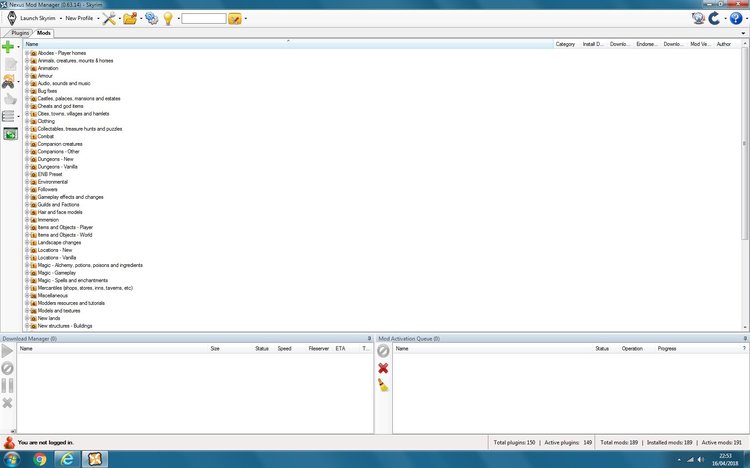Expand the Combat category node
Screen dimensions: 750x468
point(27,136)
